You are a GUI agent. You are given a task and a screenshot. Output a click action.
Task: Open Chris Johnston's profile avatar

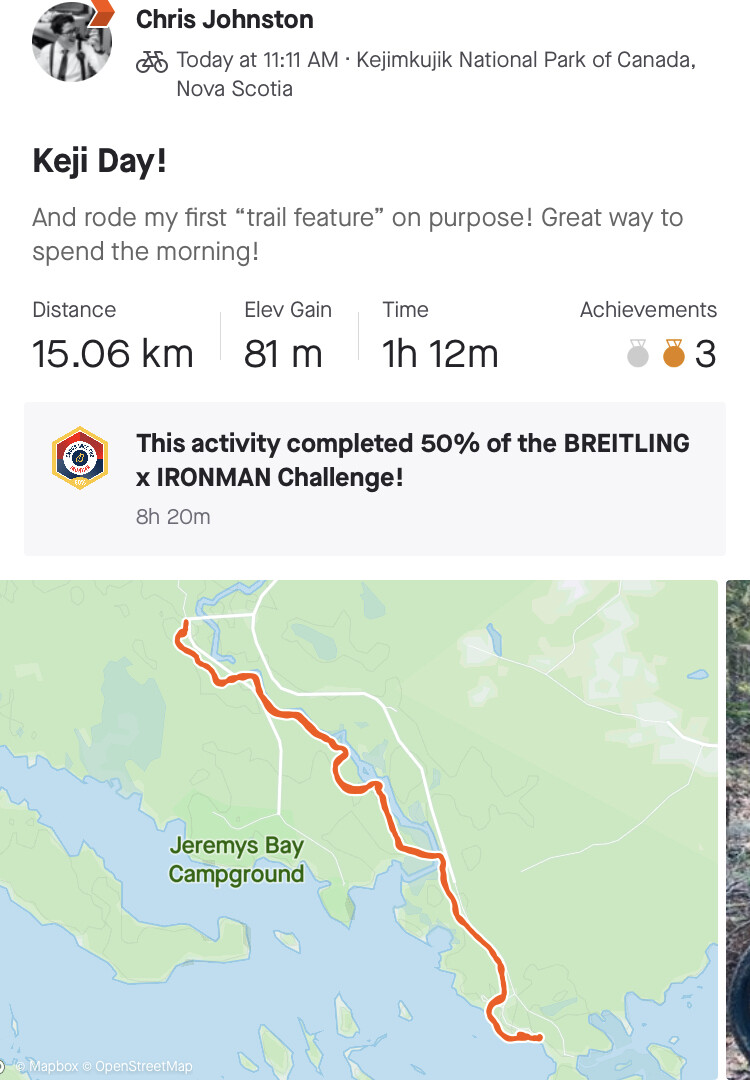pyautogui.click(x=70, y=41)
